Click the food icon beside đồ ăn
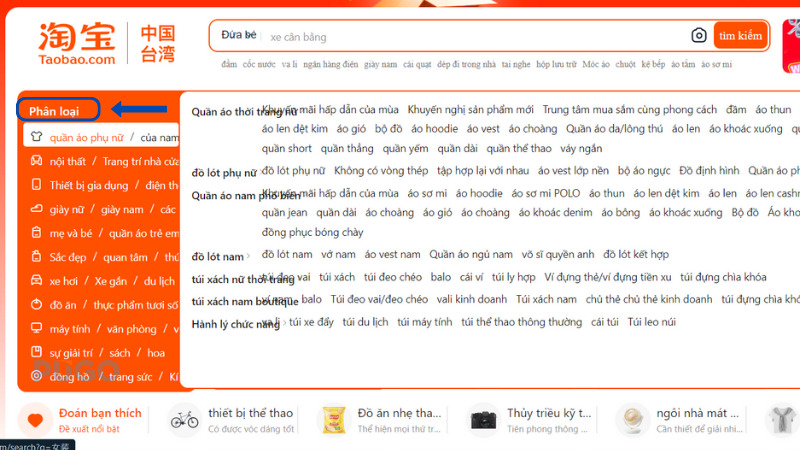800x450 pixels. [x=36, y=305]
